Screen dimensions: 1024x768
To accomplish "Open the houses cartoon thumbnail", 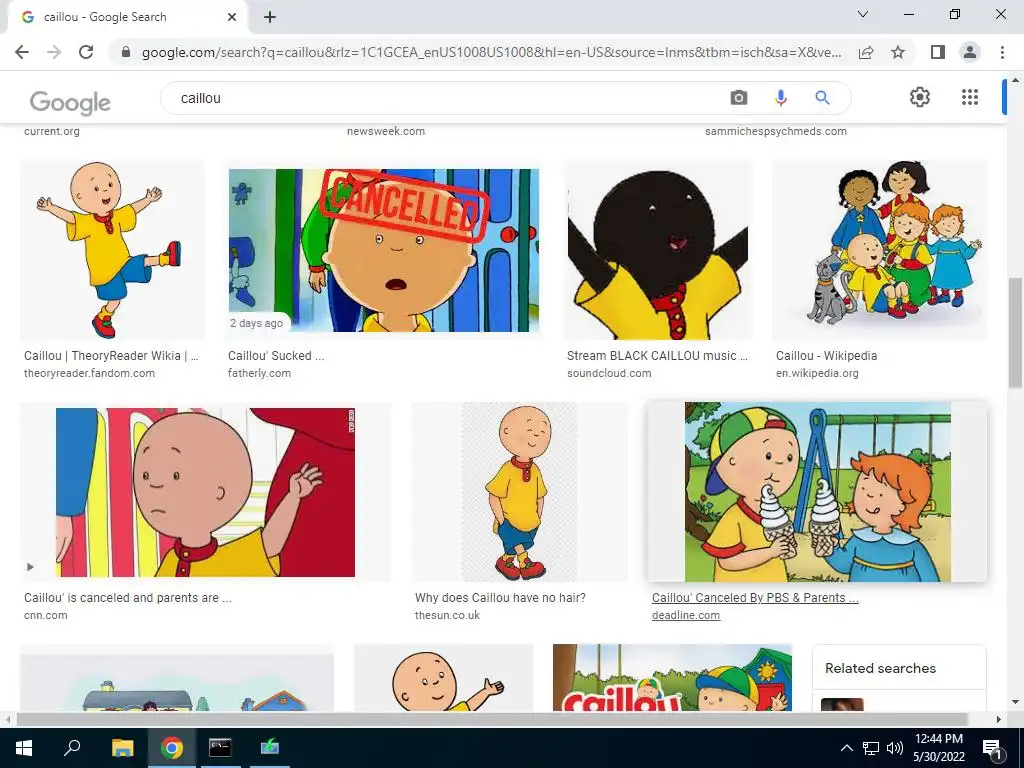I will (177, 677).
